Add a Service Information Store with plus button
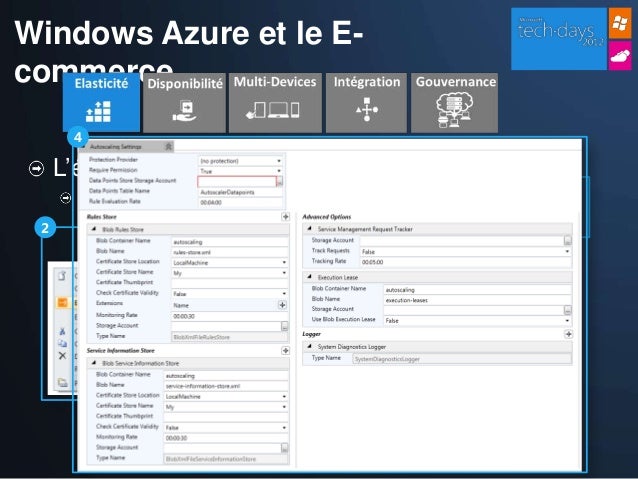The height and width of the screenshot is (479, 638). [286, 350]
